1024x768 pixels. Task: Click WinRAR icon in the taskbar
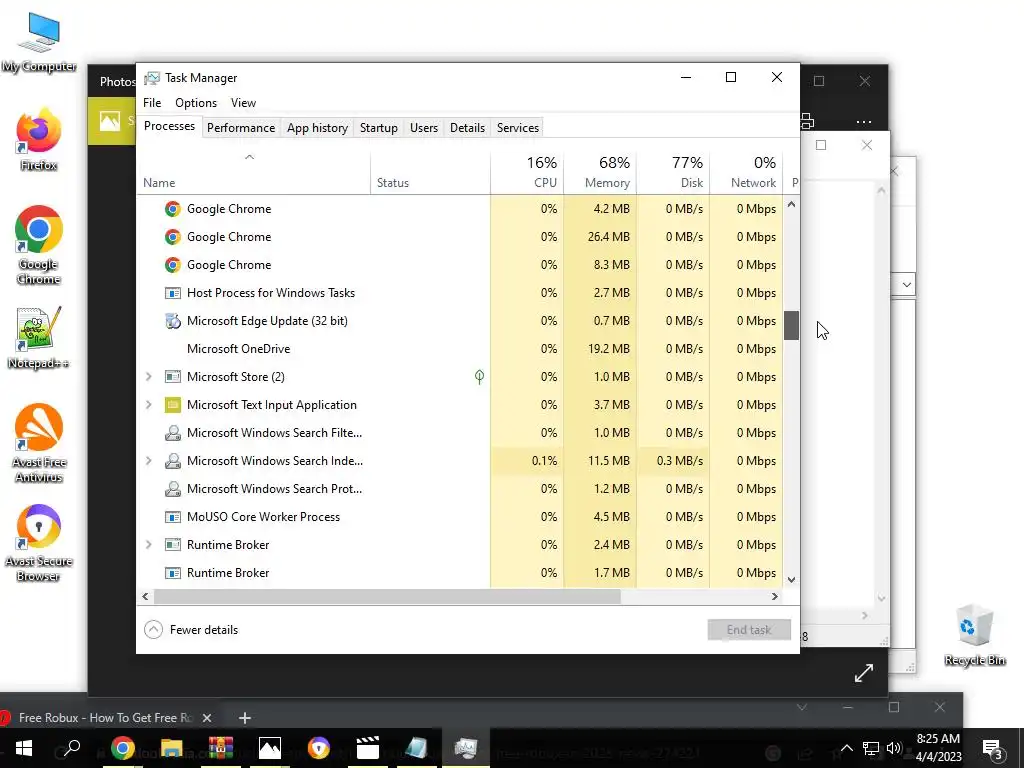coord(221,748)
